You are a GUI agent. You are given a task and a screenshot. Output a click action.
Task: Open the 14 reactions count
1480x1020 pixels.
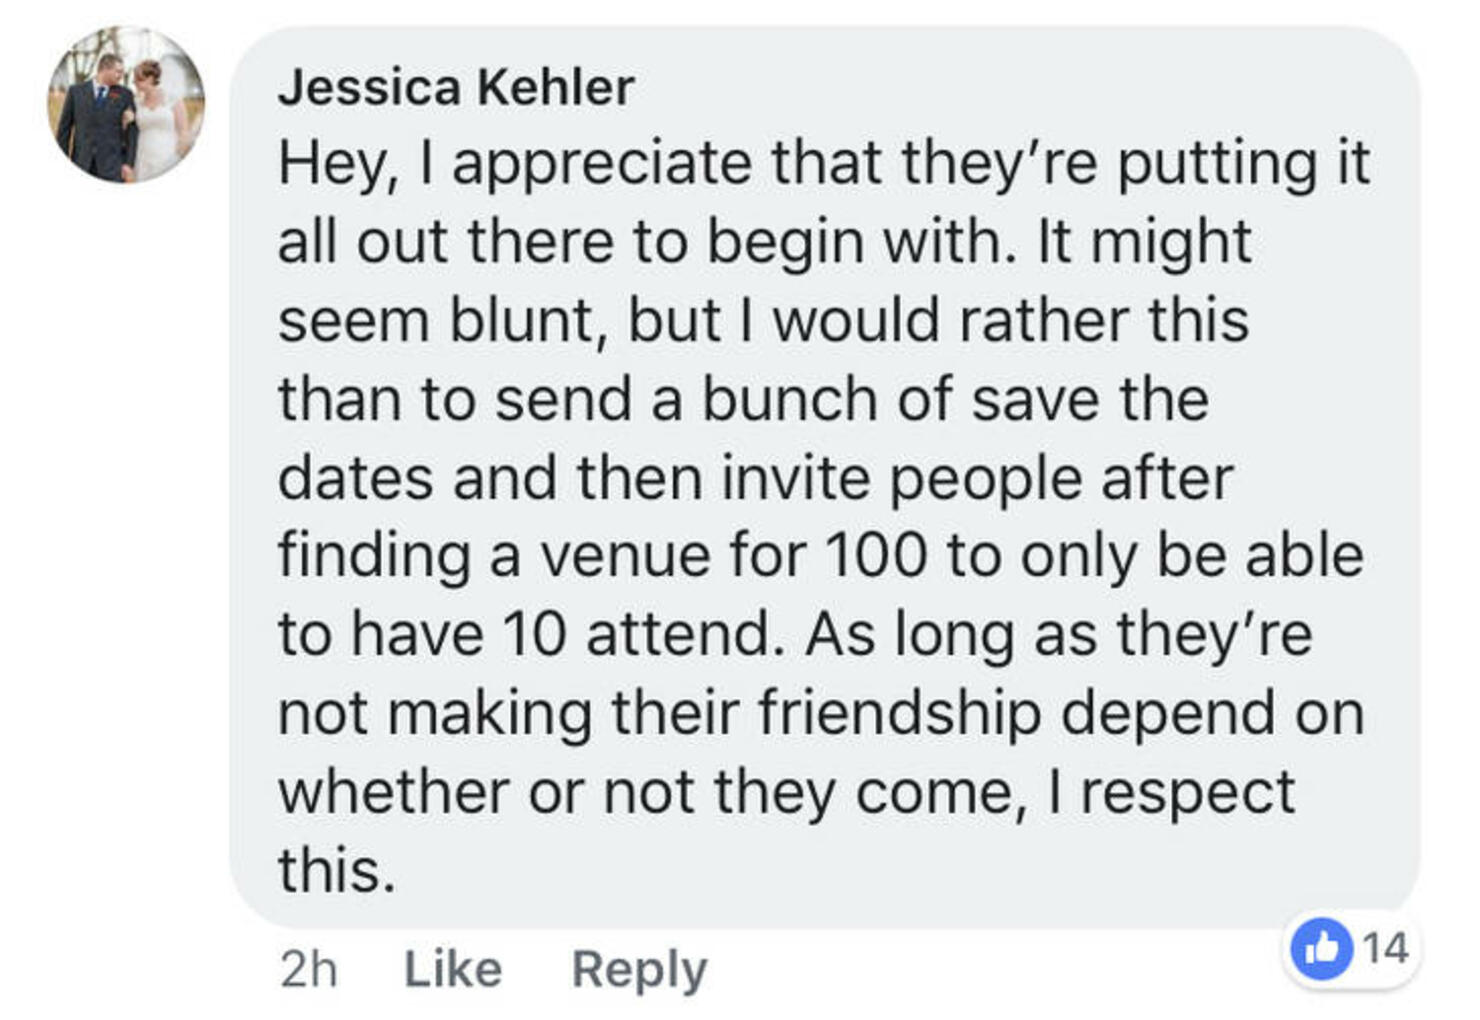(x=1386, y=947)
